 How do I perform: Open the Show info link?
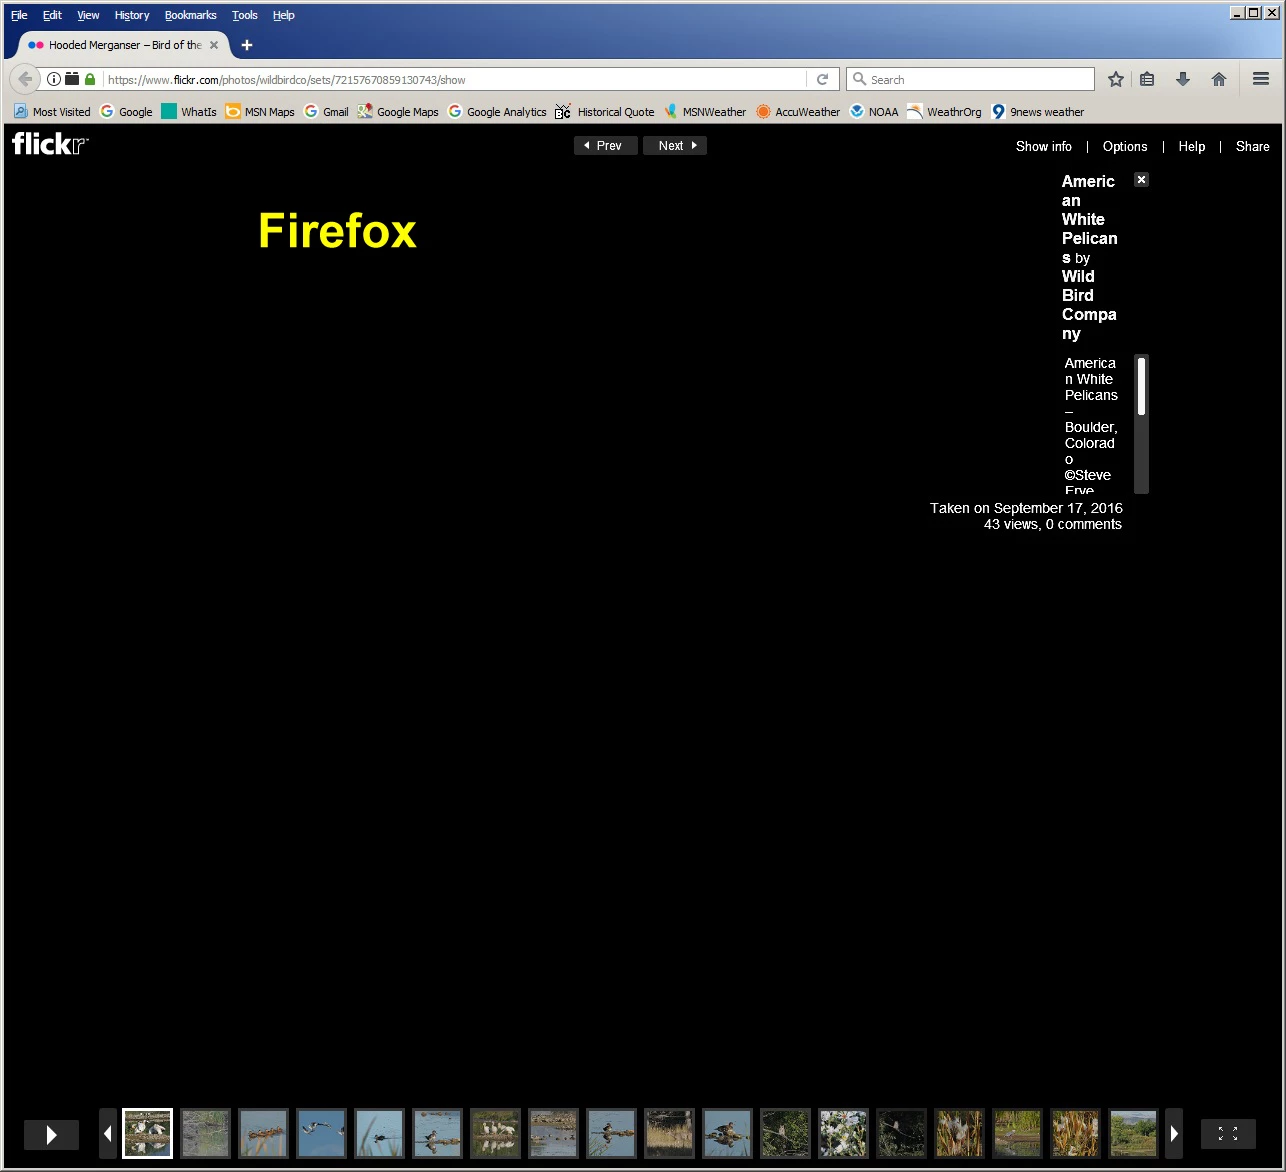coord(1043,146)
